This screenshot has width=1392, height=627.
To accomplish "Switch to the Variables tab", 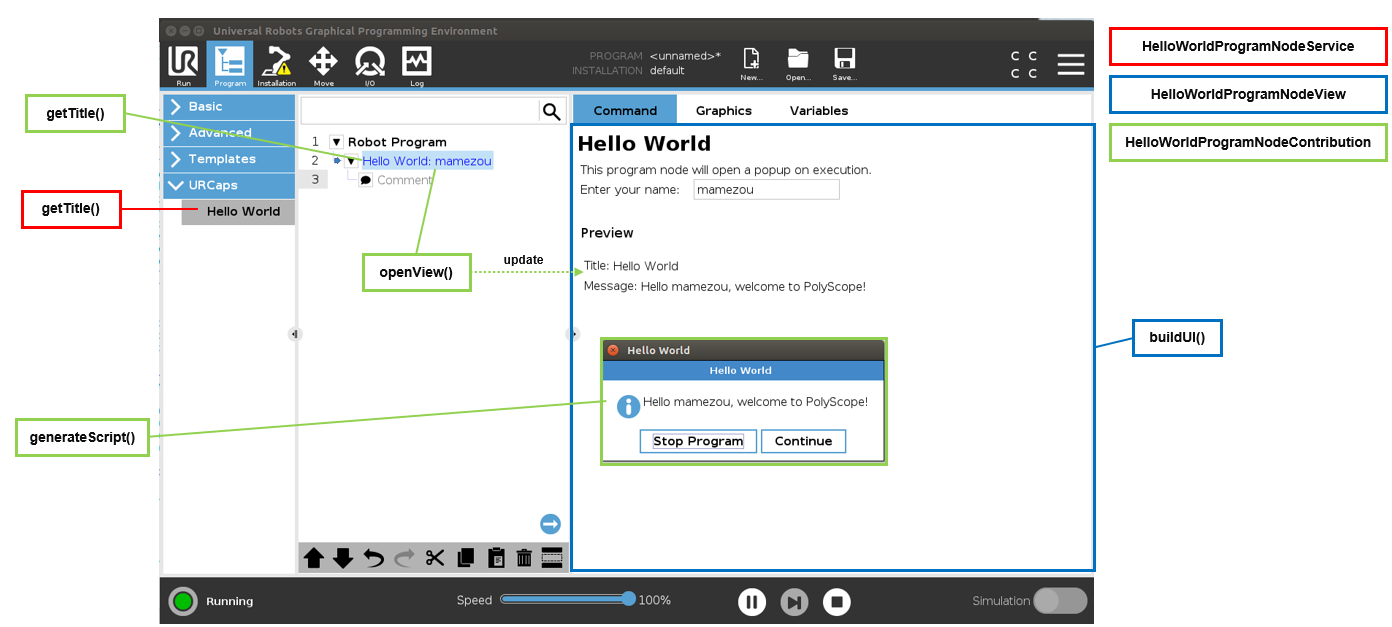I will coord(818,111).
